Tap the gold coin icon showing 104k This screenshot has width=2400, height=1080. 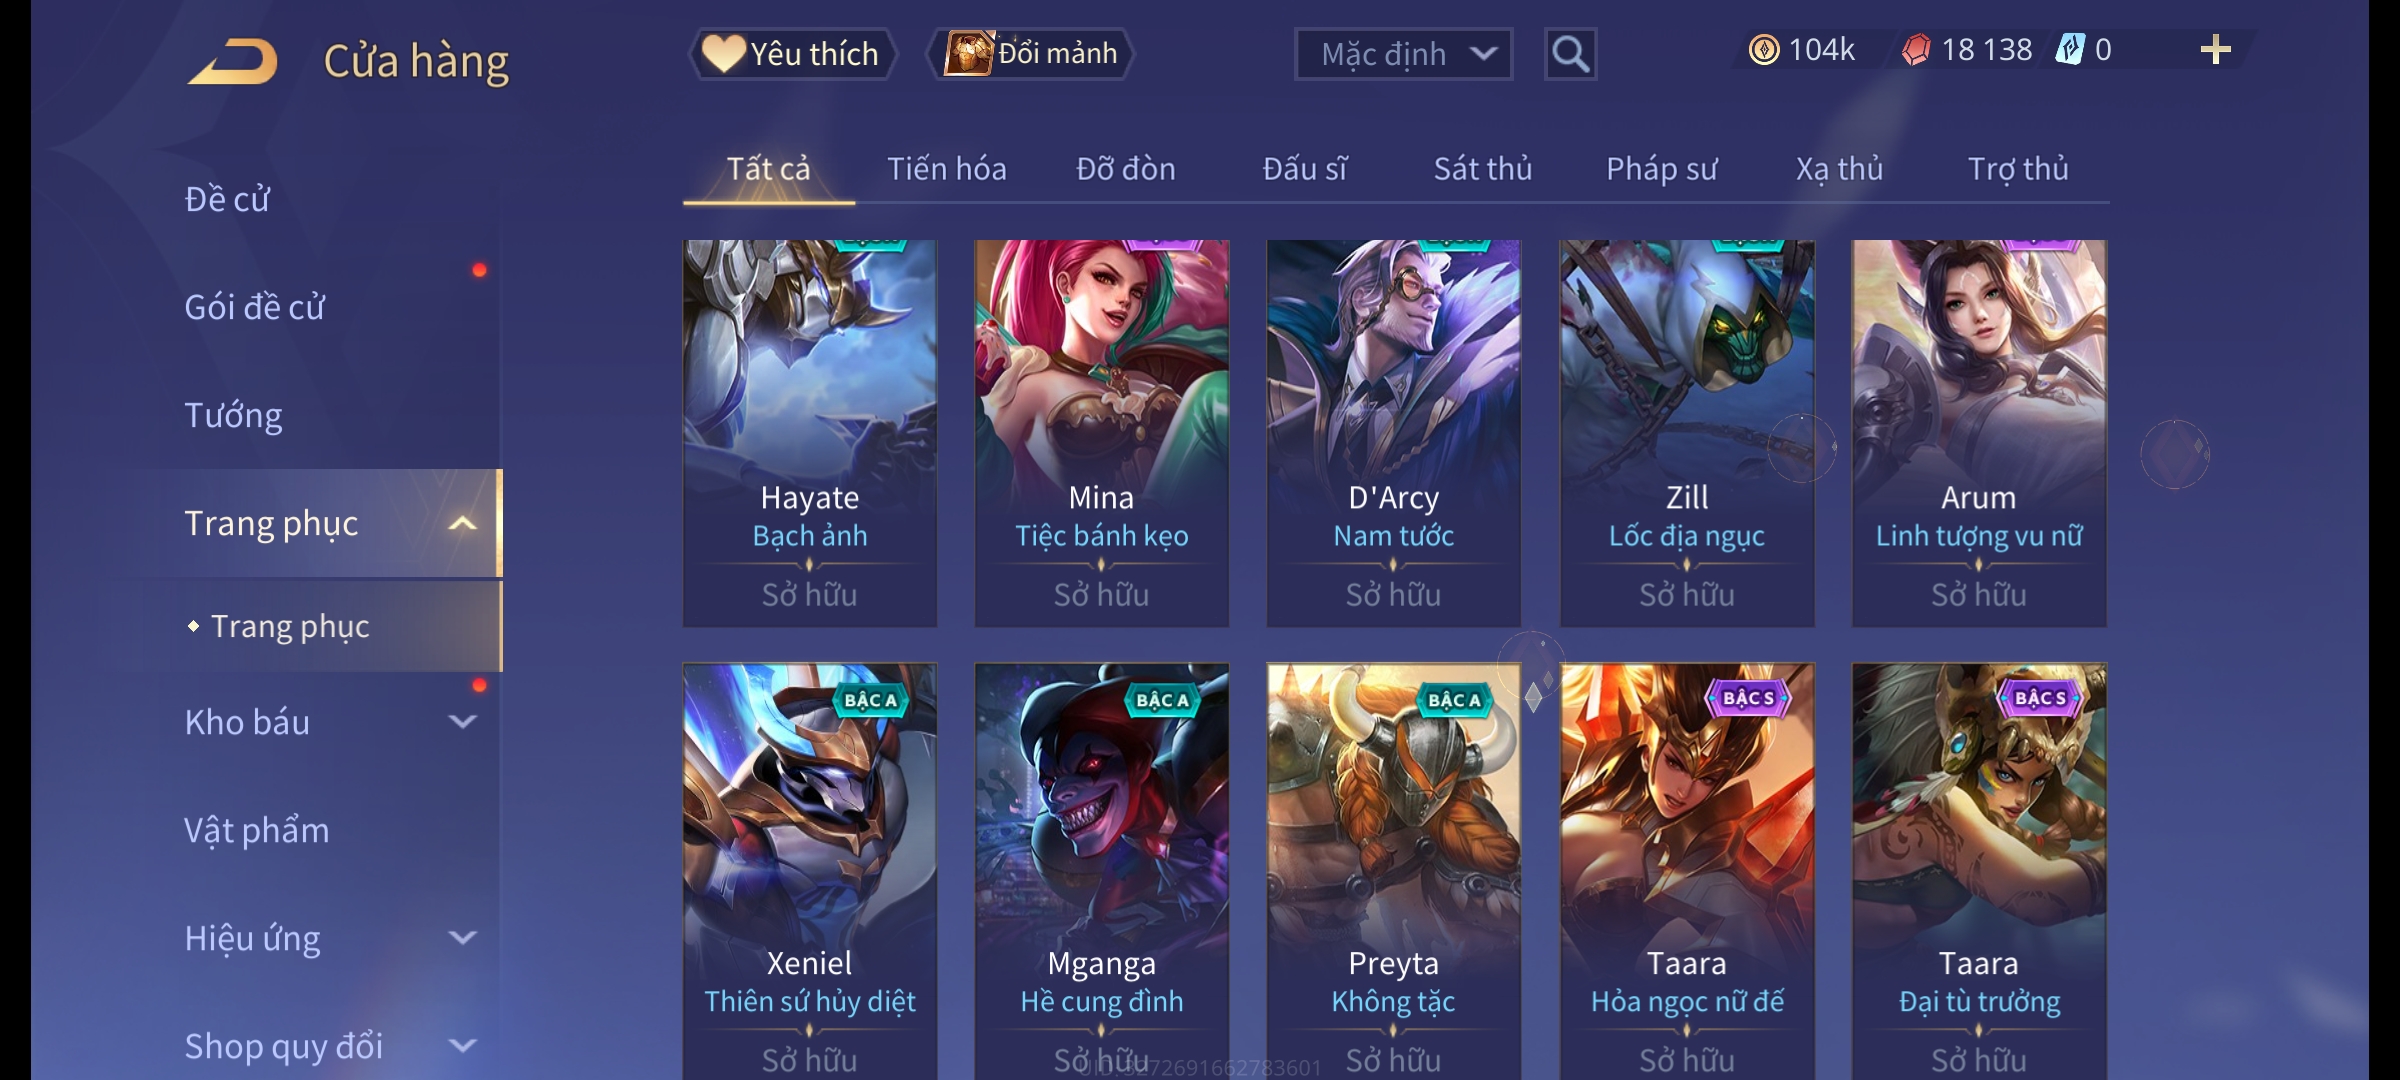(x=1764, y=50)
